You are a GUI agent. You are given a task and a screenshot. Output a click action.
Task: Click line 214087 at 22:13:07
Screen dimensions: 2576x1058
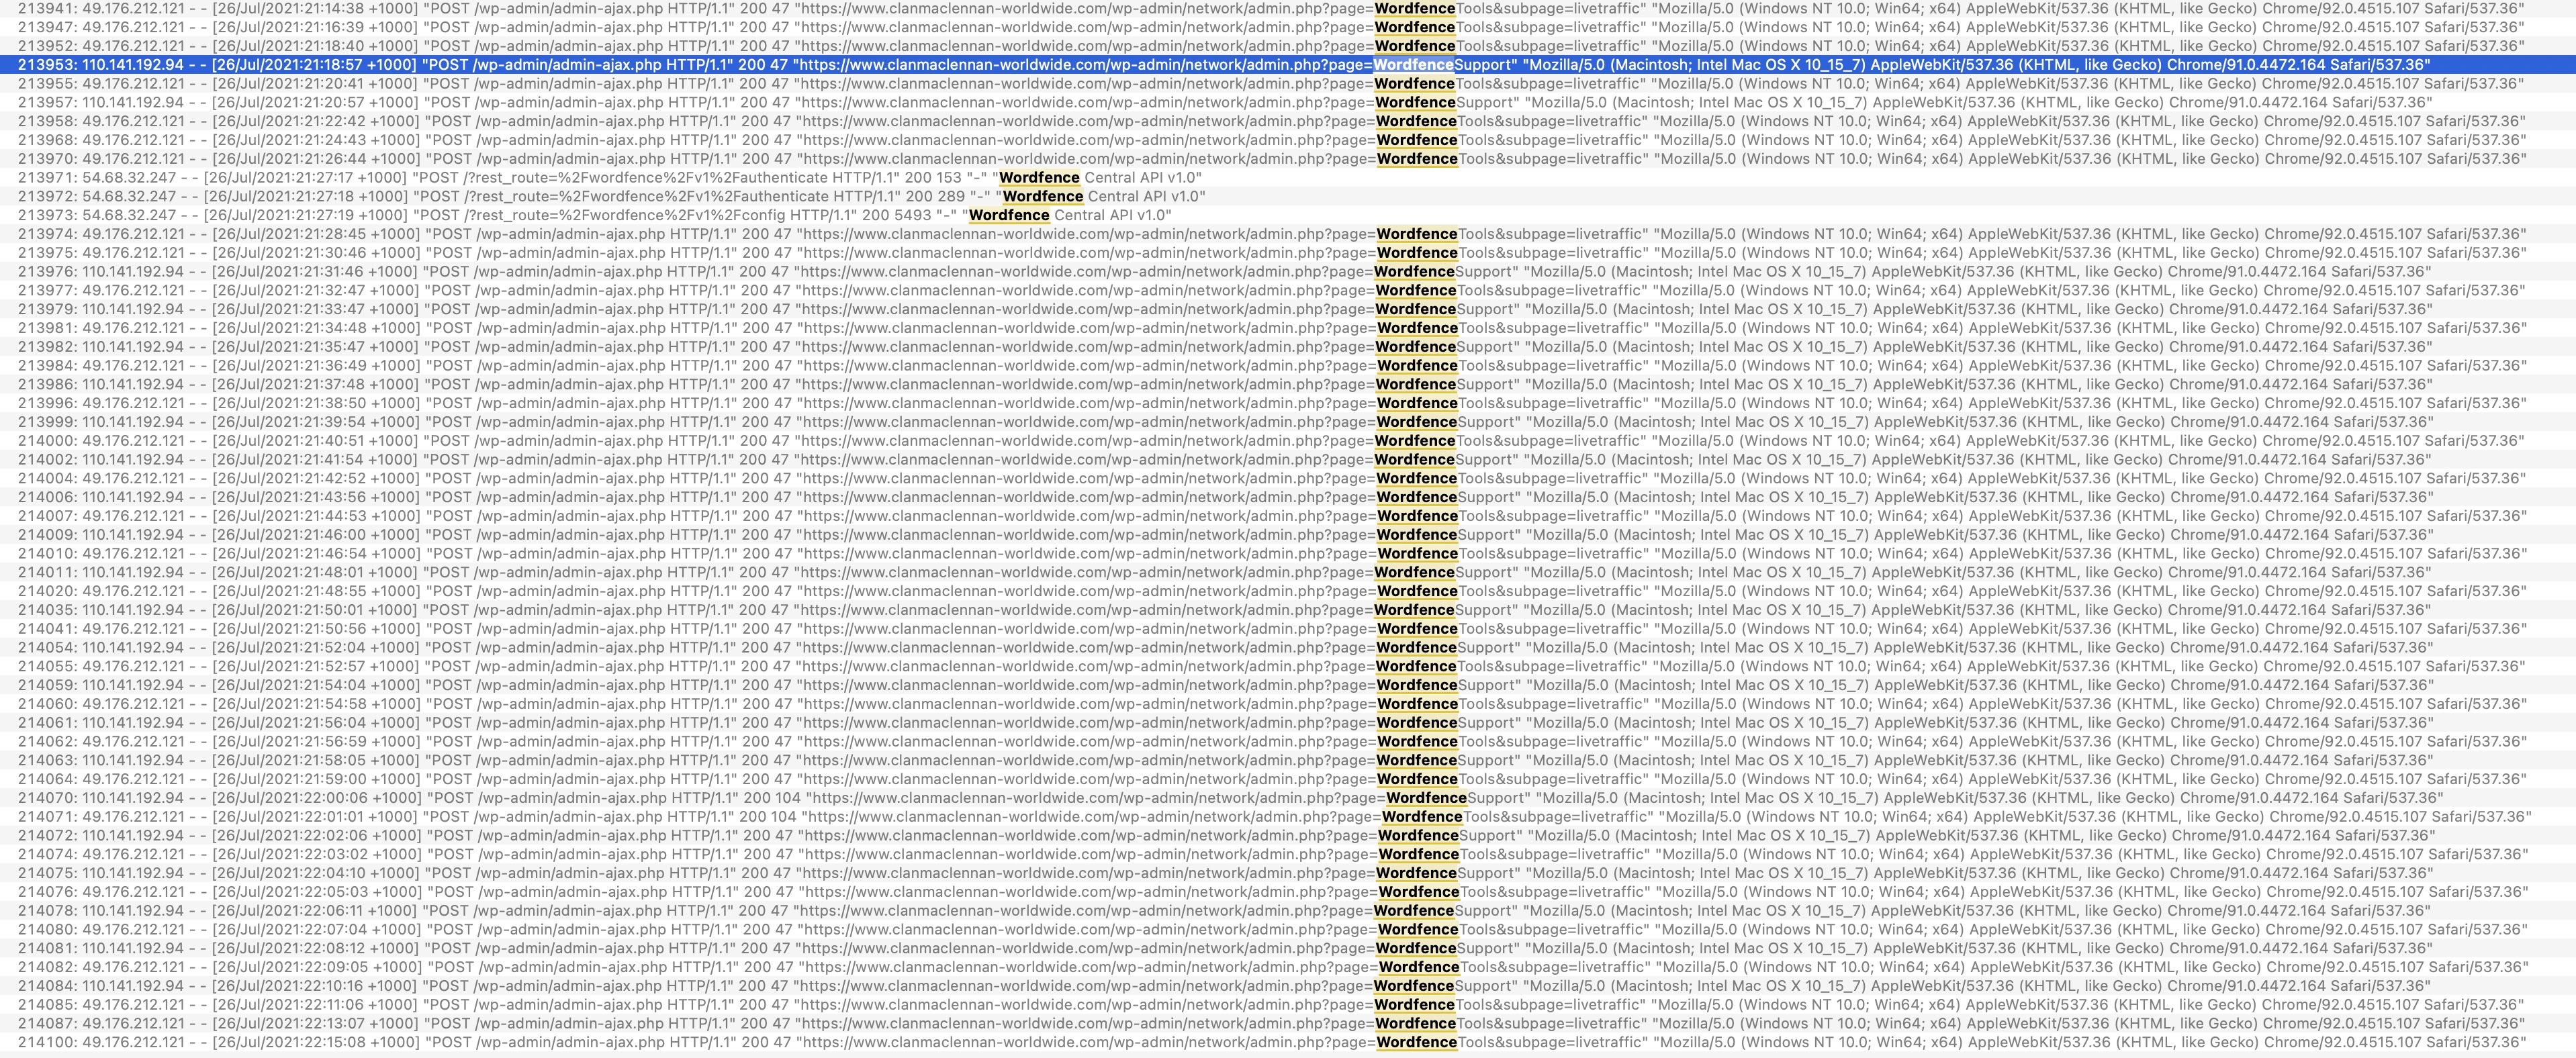tap(1288, 1023)
